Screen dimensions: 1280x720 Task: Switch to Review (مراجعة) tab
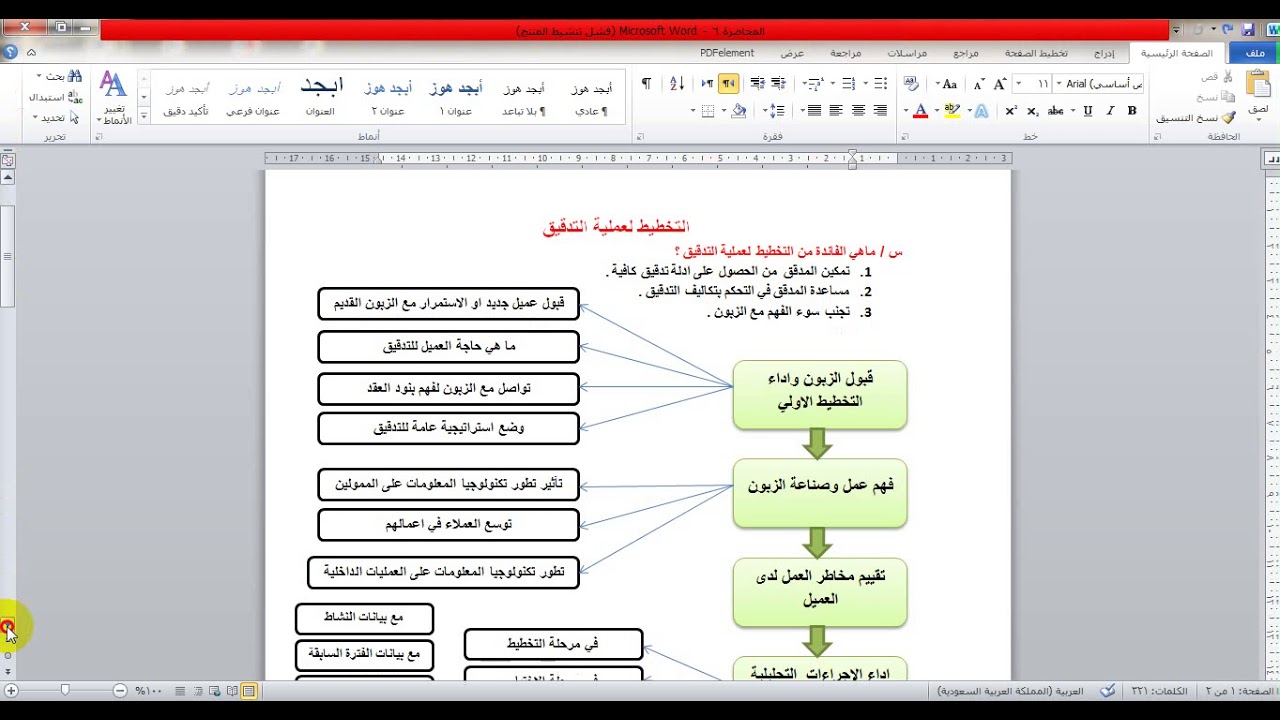coord(846,53)
